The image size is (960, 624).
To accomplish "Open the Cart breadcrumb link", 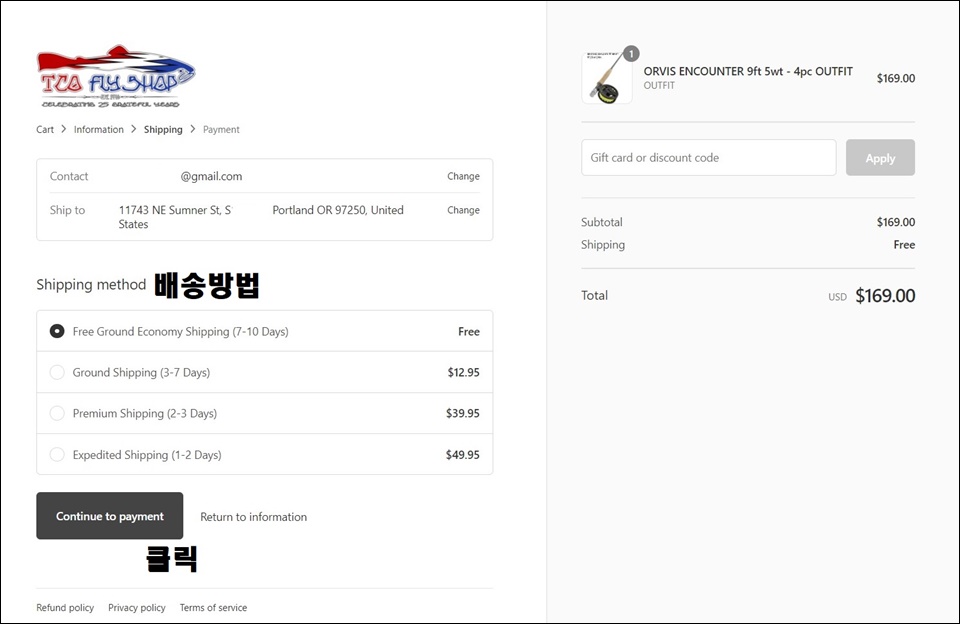I will [45, 129].
